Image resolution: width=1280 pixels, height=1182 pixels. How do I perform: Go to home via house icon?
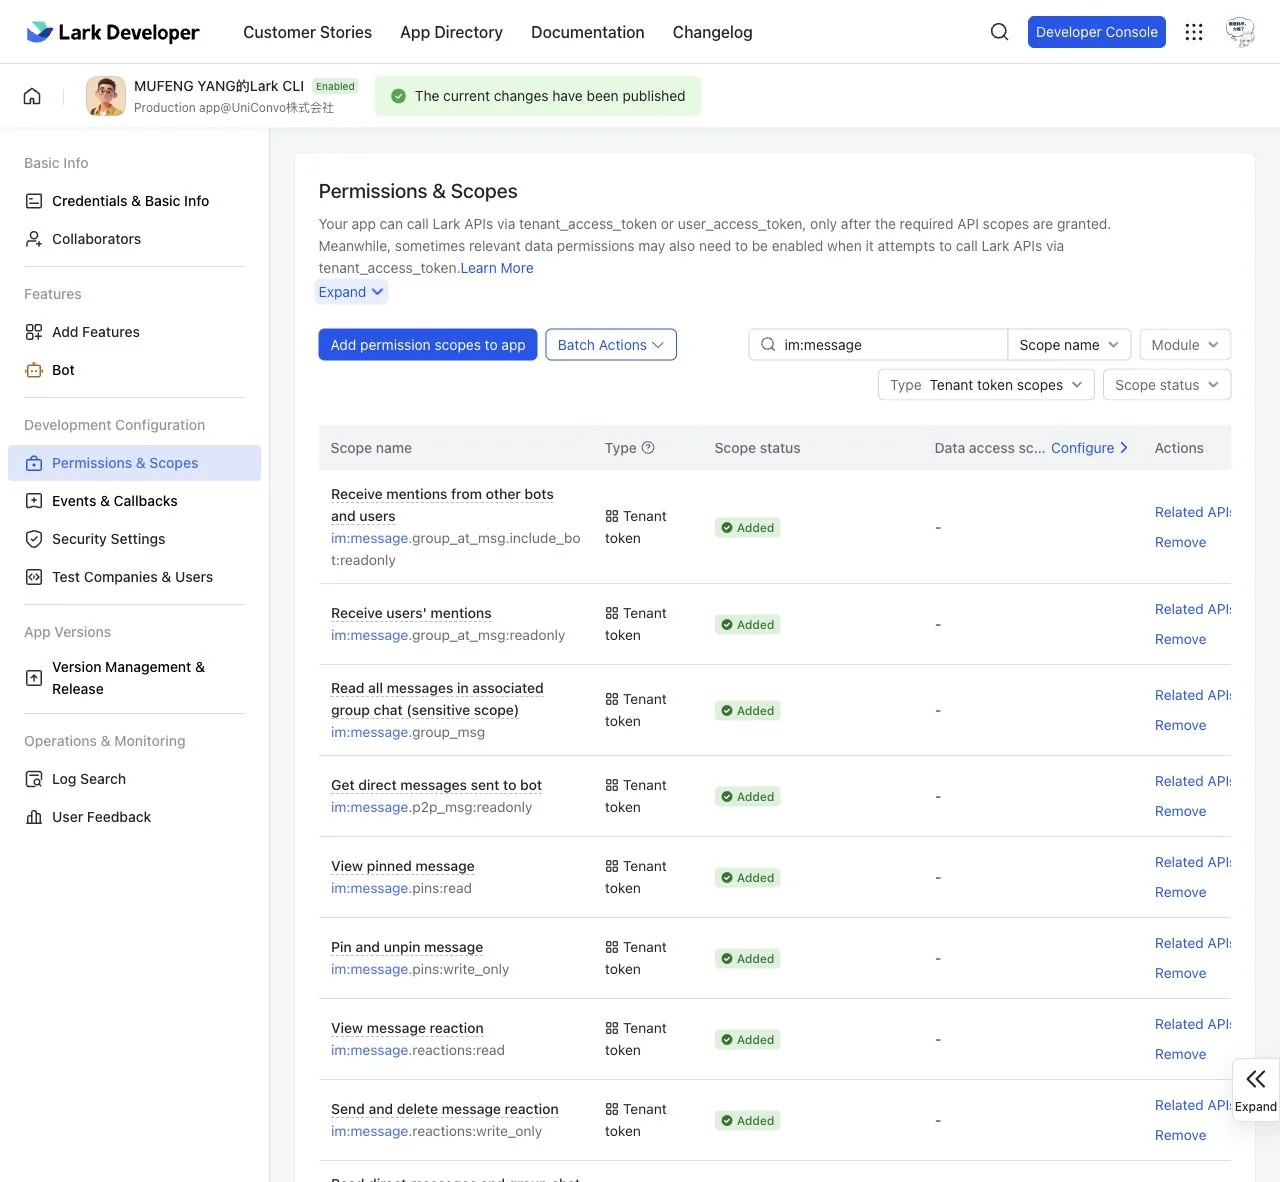[32, 96]
